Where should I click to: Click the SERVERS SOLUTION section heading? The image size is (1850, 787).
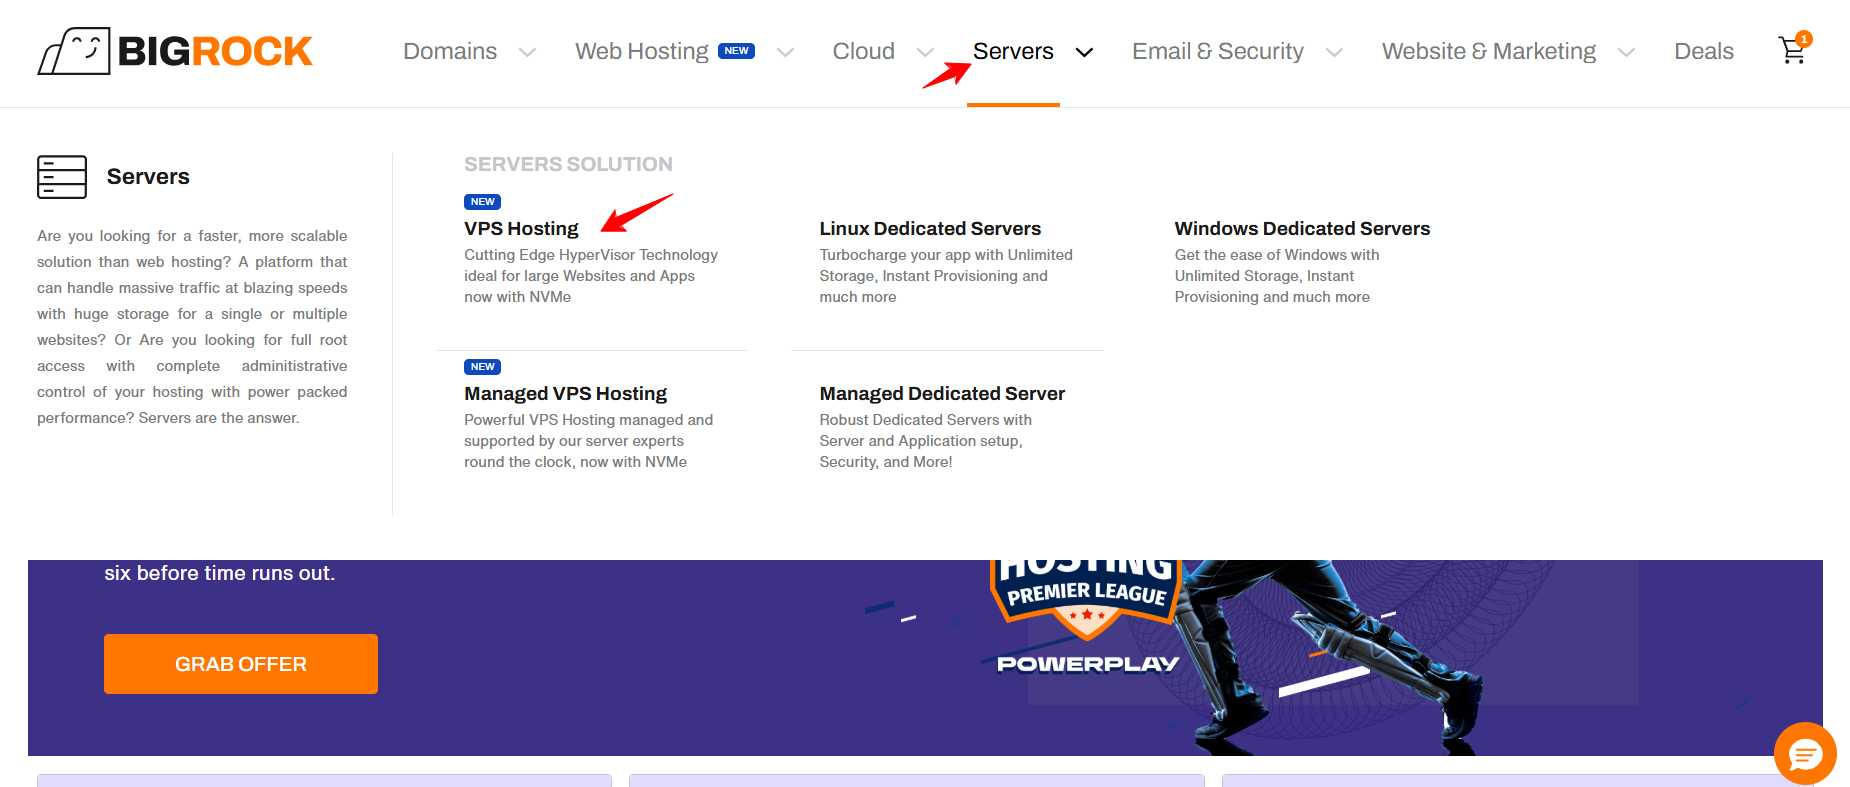point(568,164)
